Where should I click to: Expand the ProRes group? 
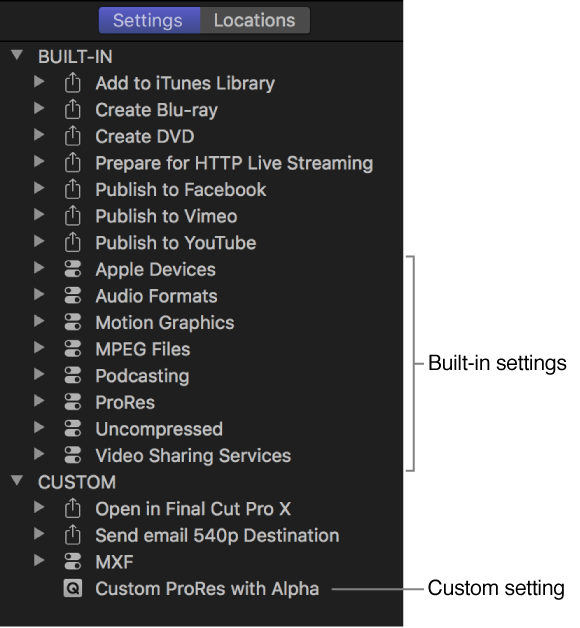point(39,401)
